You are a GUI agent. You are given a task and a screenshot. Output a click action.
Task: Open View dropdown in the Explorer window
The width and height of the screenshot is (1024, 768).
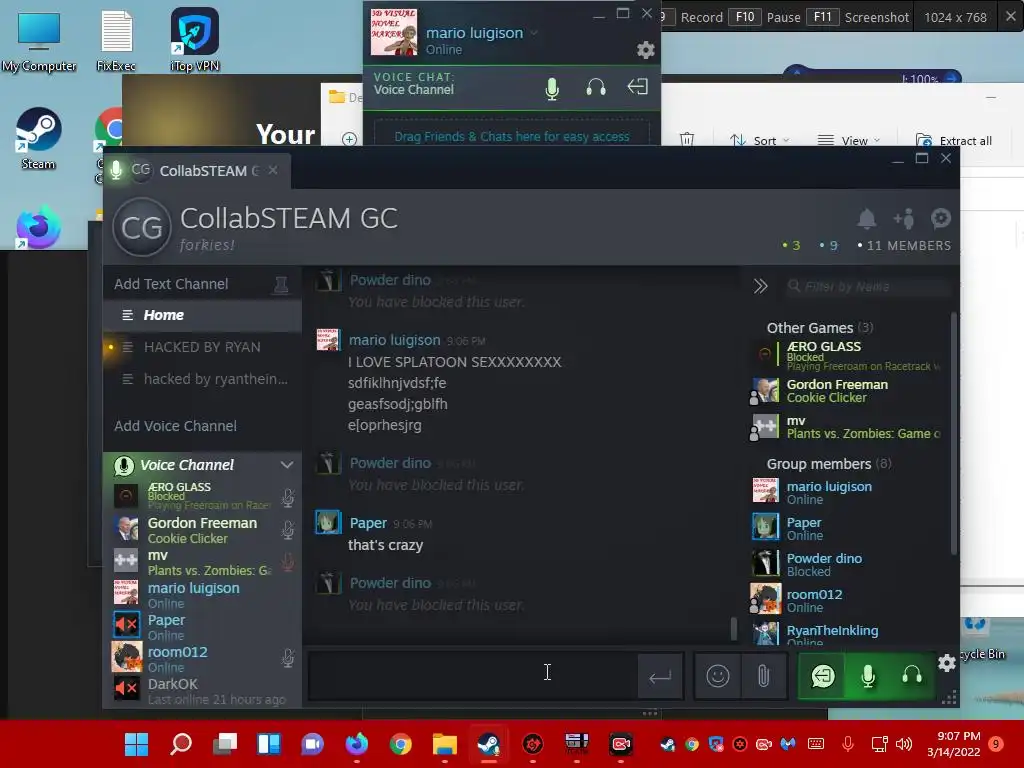click(x=848, y=140)
